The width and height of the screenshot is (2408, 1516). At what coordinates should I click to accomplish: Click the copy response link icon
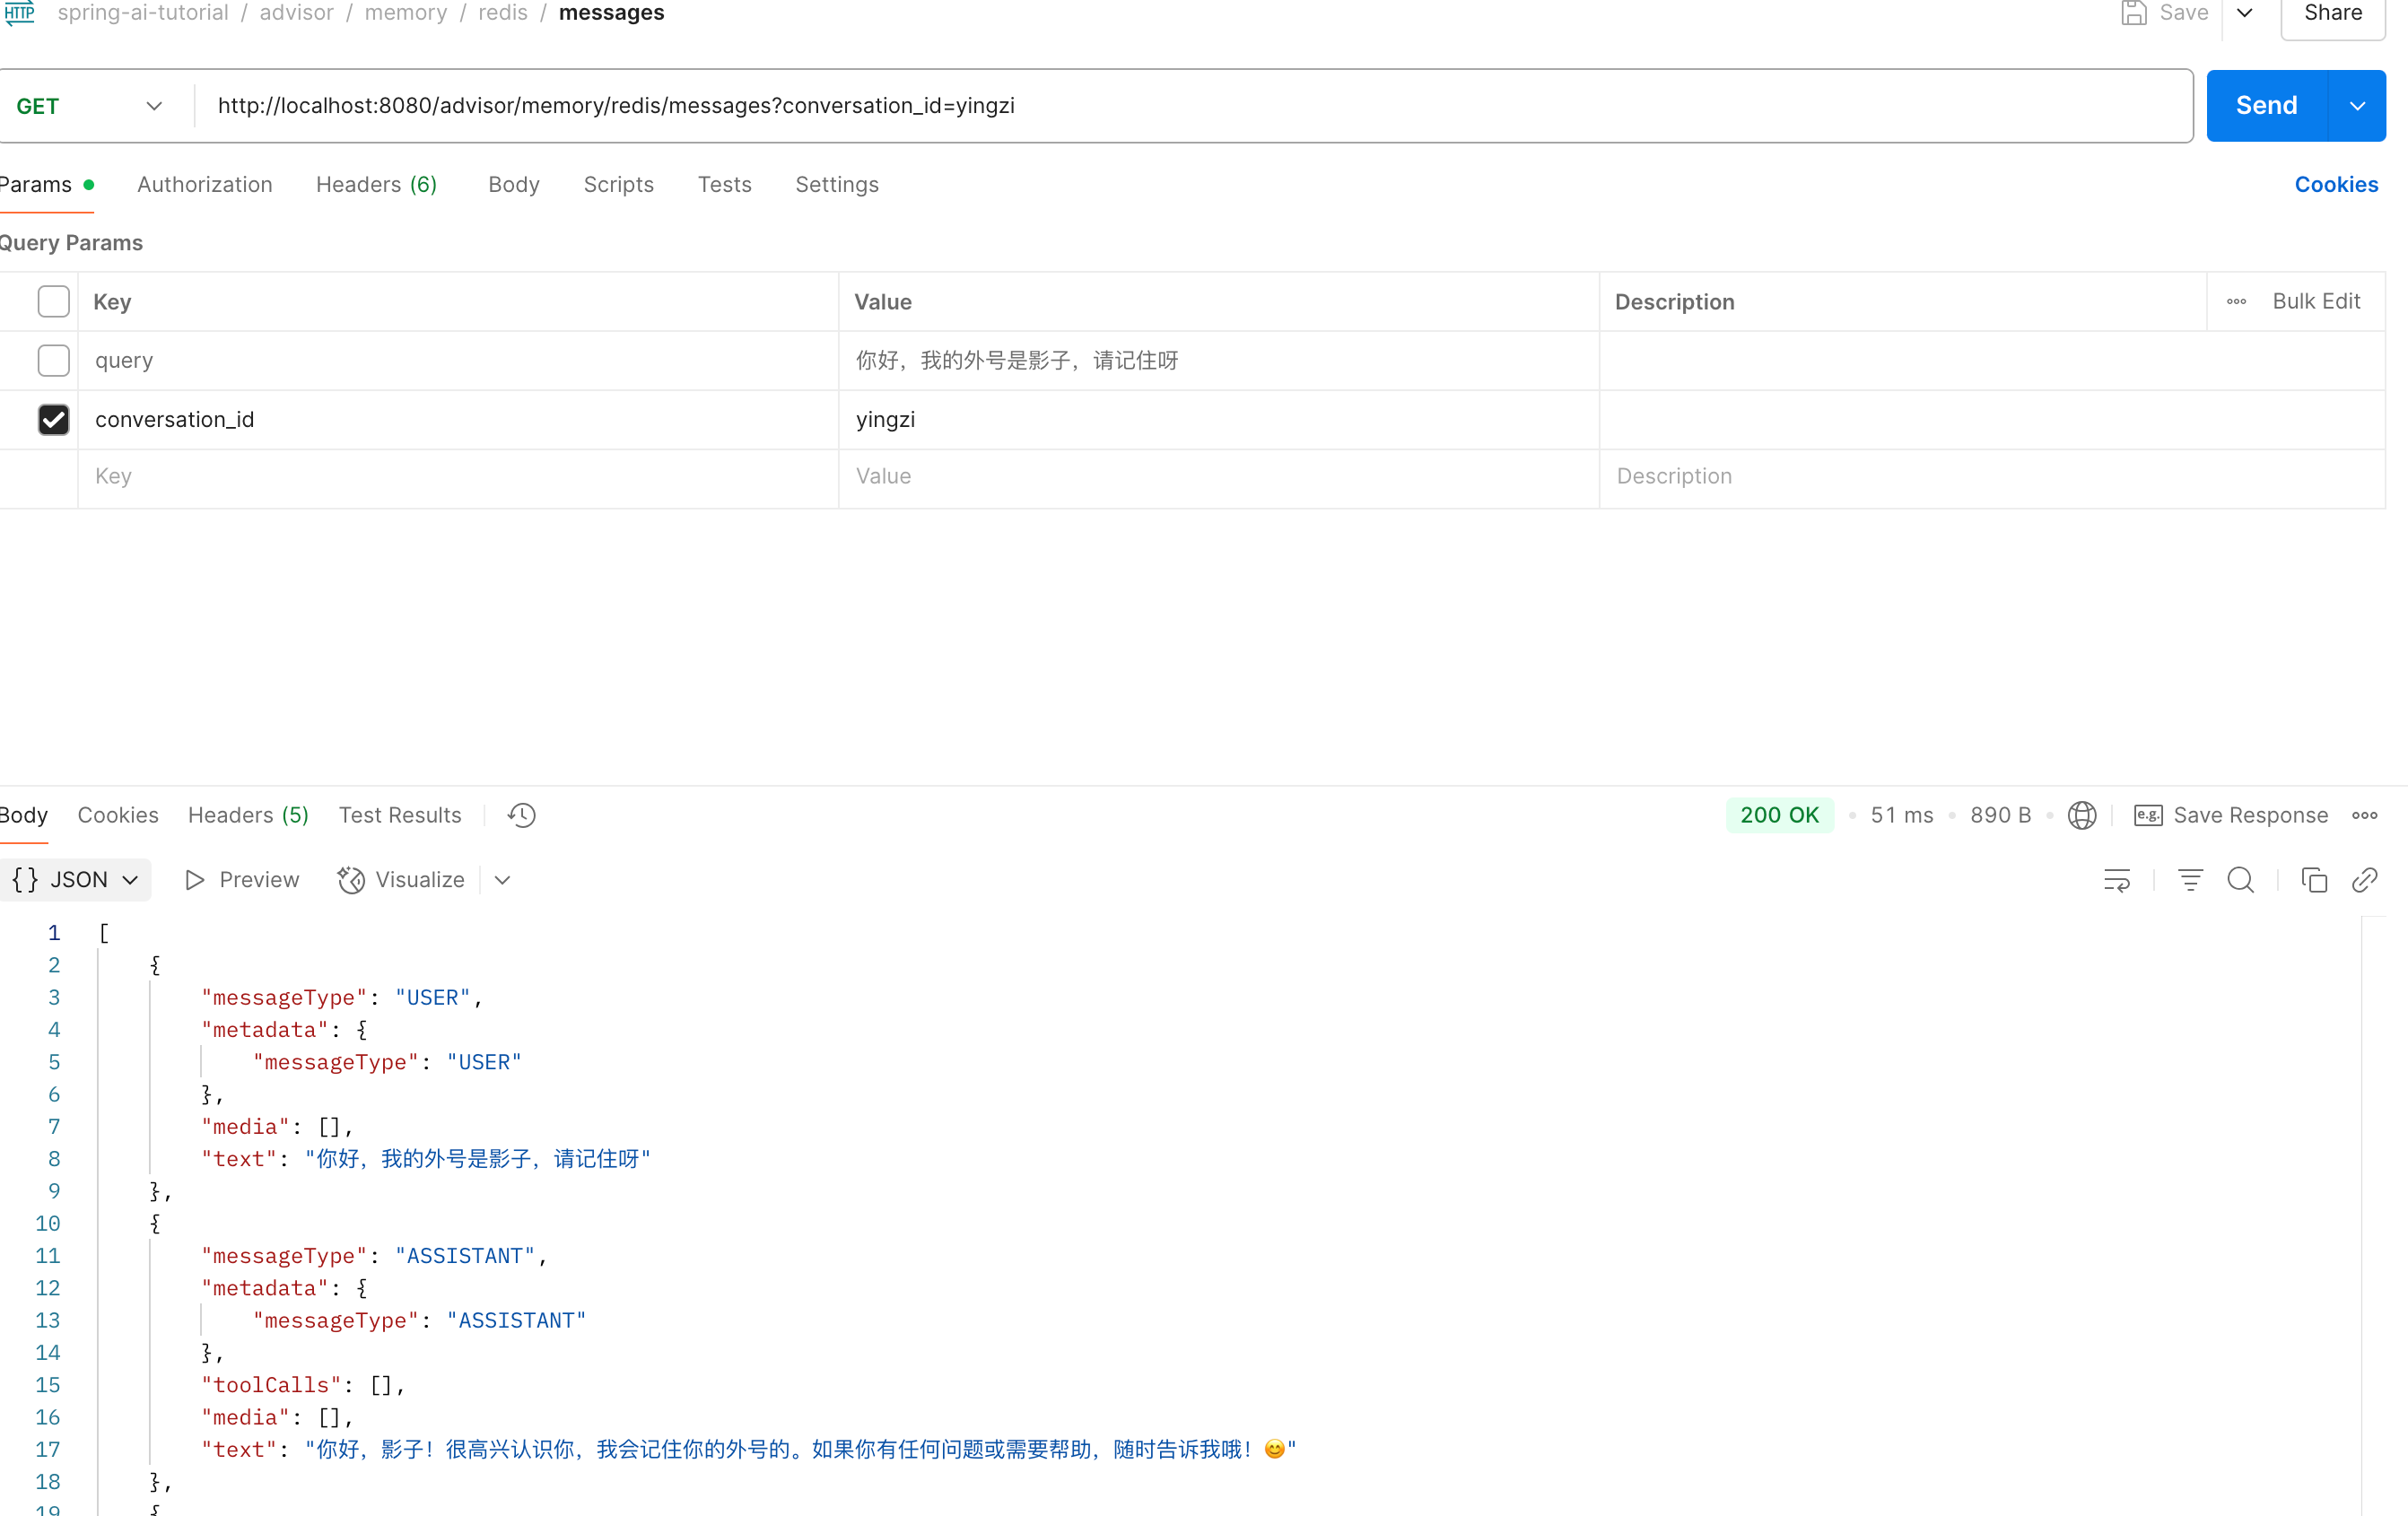[2364, 880]
